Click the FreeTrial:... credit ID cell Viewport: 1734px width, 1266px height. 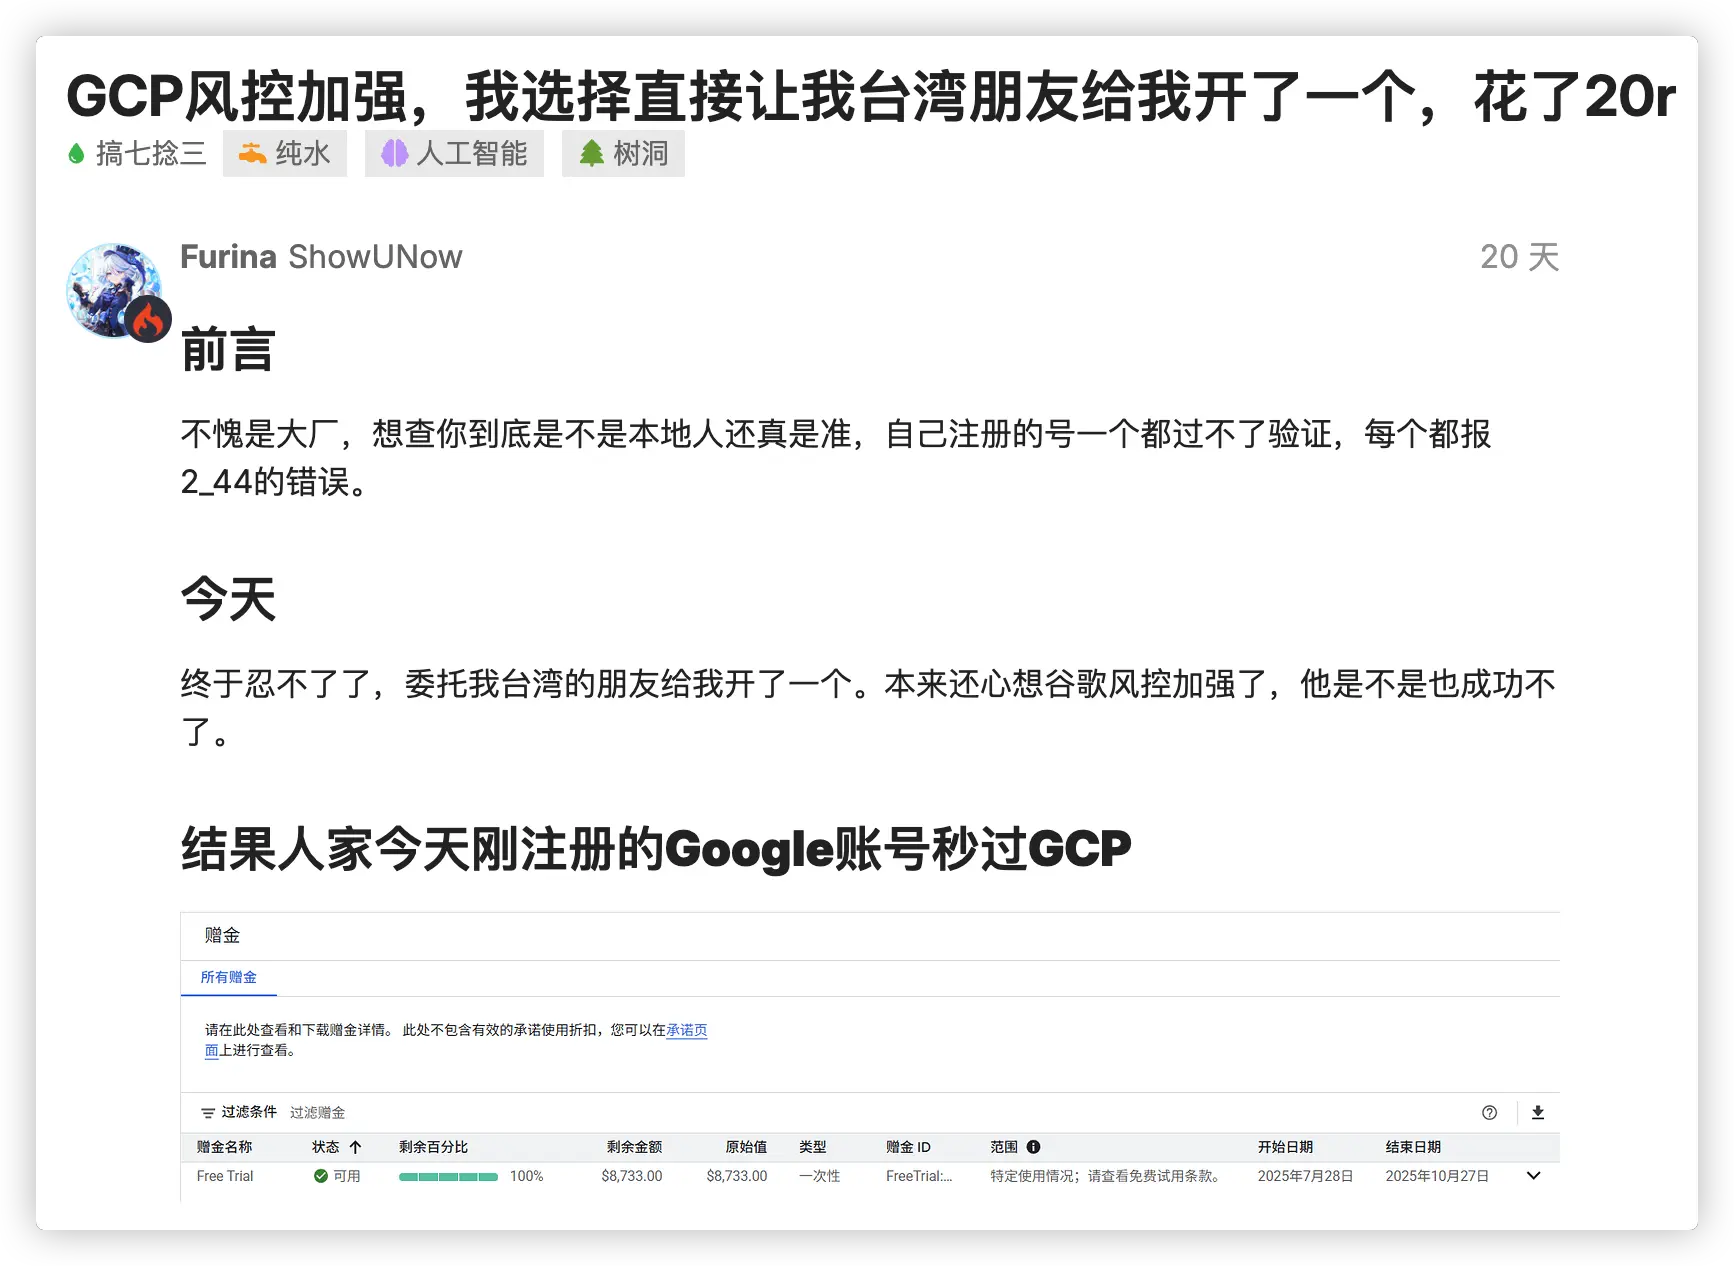pos(919,1176)
